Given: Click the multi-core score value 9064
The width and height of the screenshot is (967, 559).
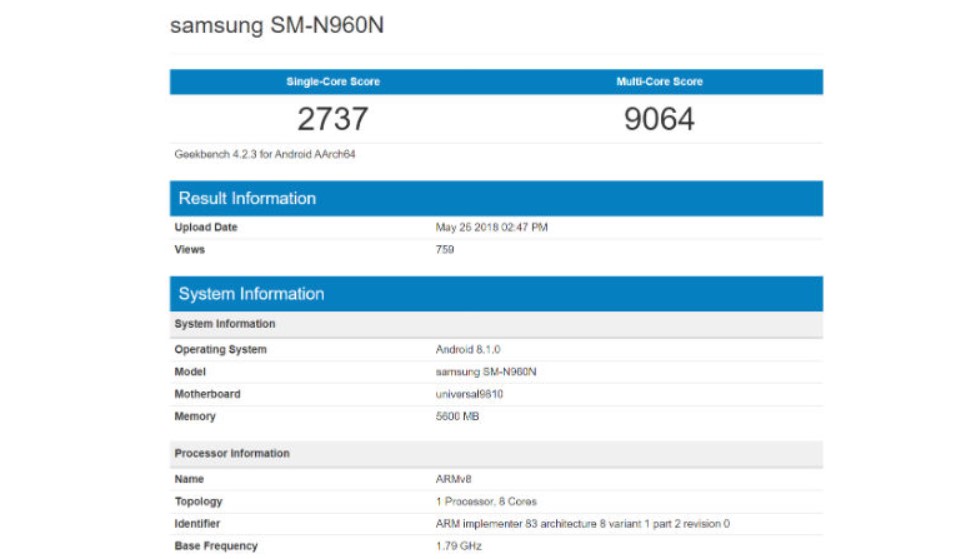Looking at the screenshot, I should pos(659,118).
